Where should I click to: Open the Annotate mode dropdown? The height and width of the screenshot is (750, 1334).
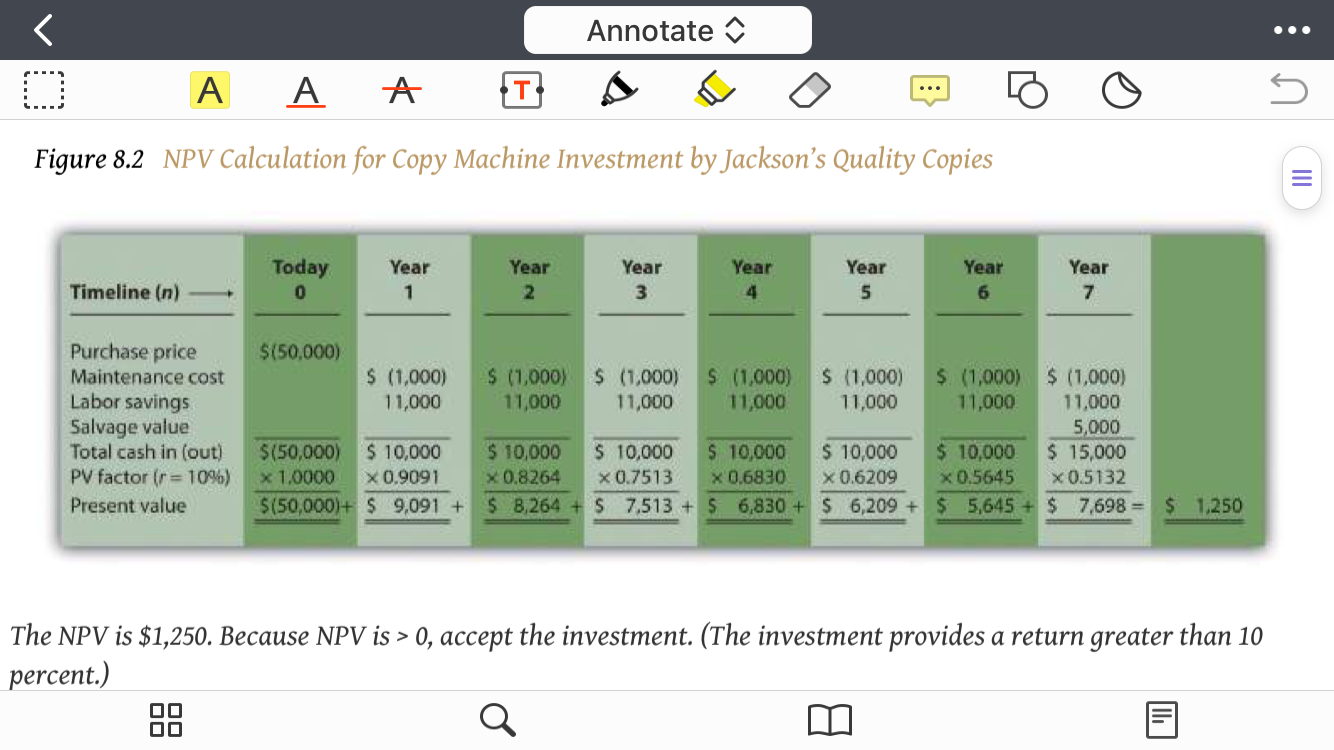[x=667, y=30]
